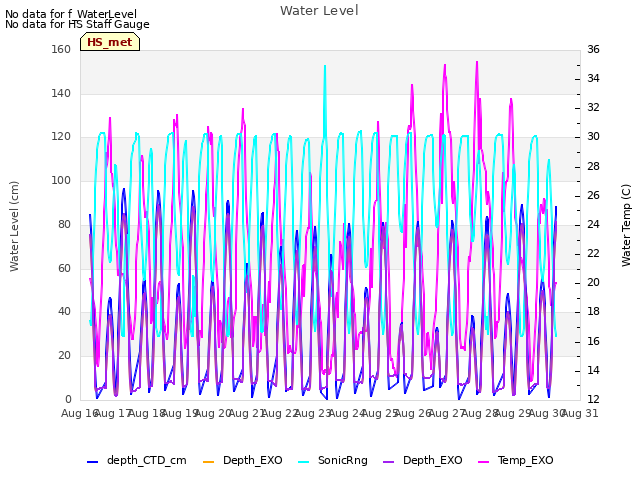Click the 24 right-axis tick label

(x=593, y=224)
